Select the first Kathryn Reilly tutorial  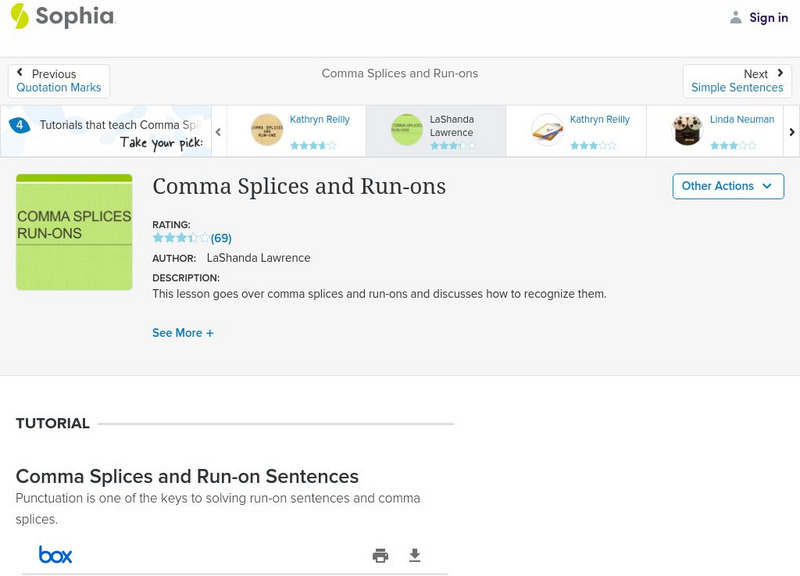(x=296, y=131)
